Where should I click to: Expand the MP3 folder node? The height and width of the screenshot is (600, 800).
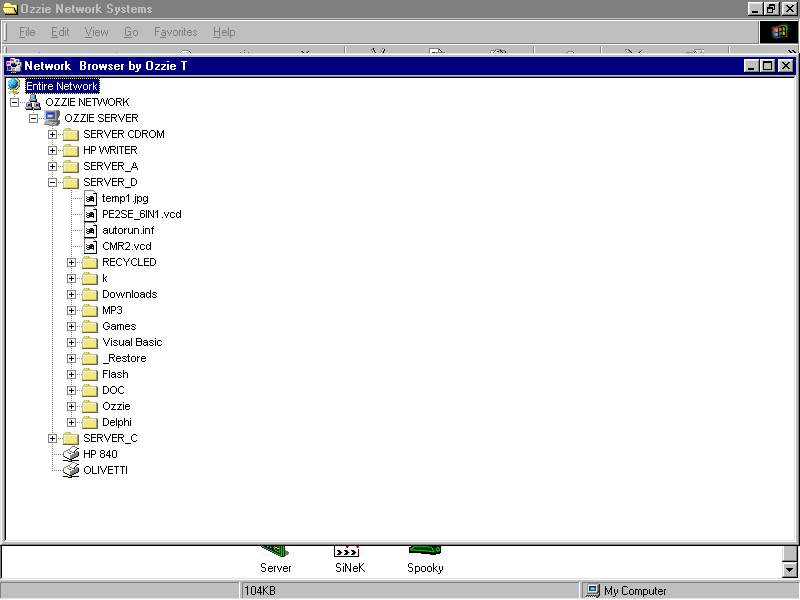(72, 310)
